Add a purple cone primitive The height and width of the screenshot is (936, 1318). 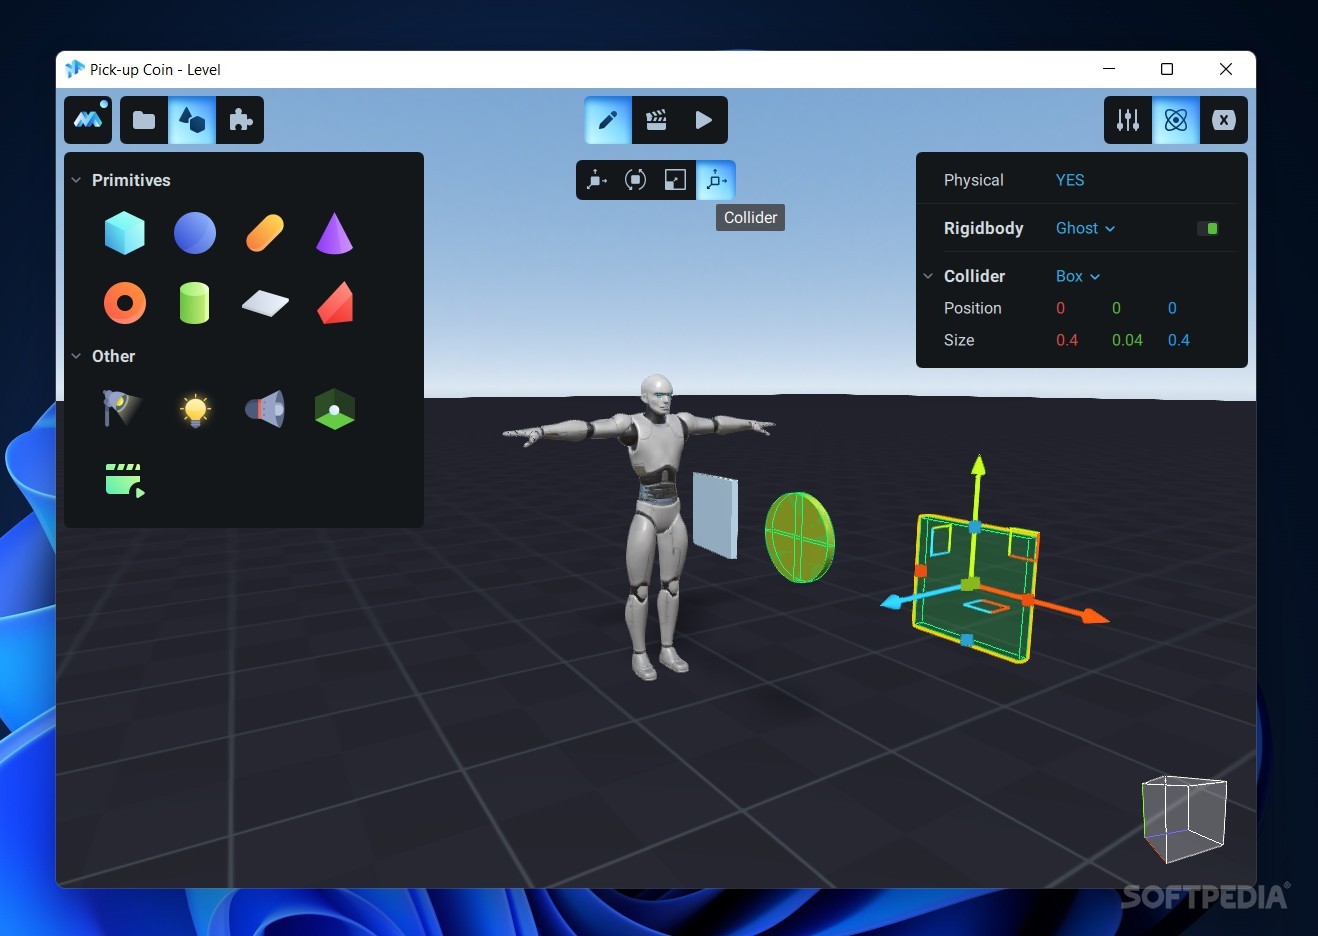pos(335,233)
